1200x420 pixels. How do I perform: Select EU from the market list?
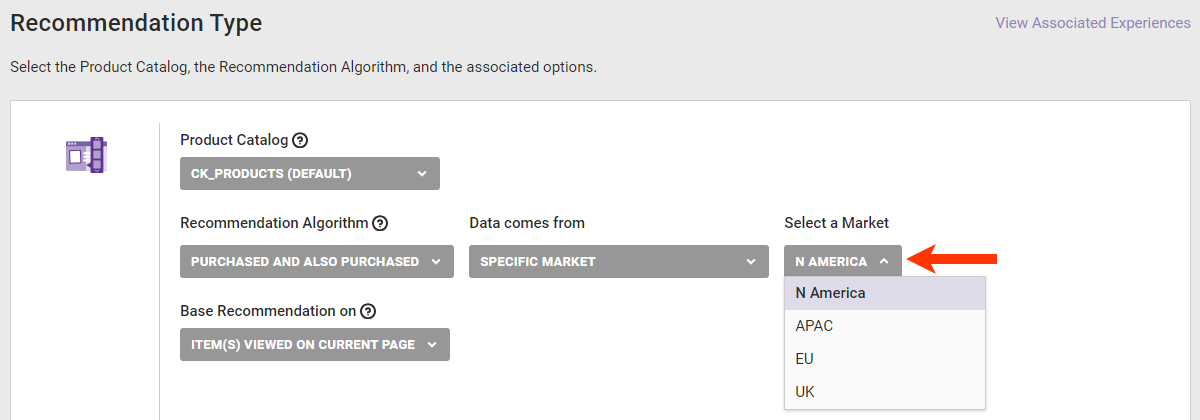tap(806, 359)
